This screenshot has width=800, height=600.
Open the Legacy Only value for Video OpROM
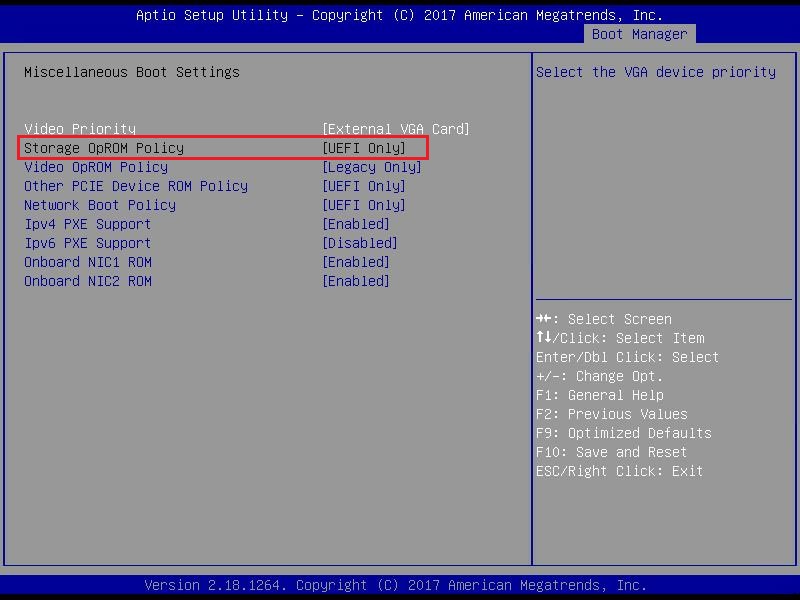coord(371,167)
